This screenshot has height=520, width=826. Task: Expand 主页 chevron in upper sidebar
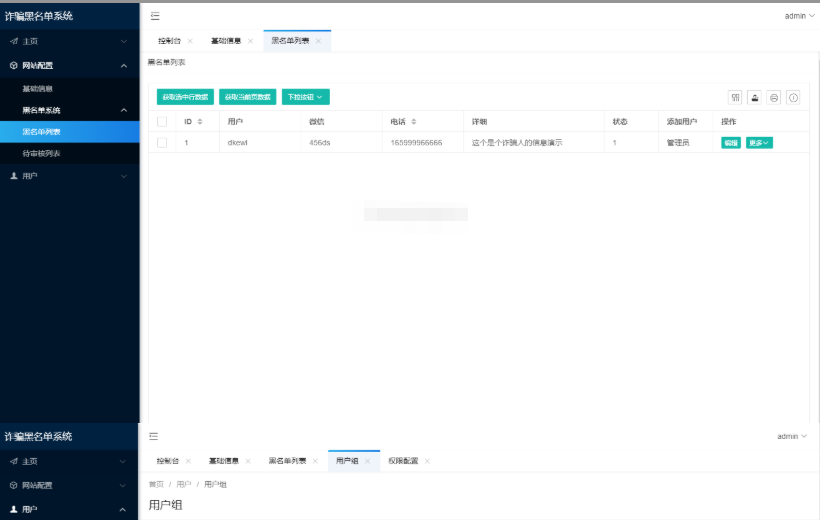coord(124,41)
